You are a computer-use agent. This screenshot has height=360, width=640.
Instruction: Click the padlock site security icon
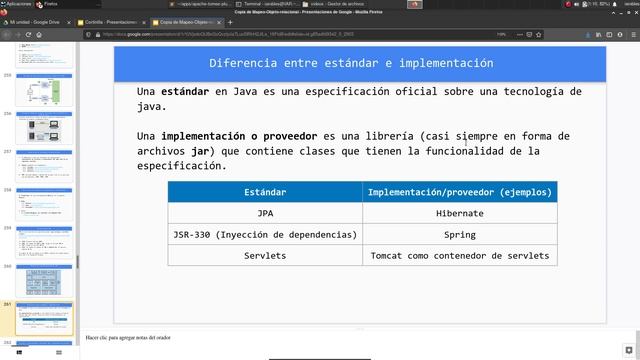click(98, 35)
